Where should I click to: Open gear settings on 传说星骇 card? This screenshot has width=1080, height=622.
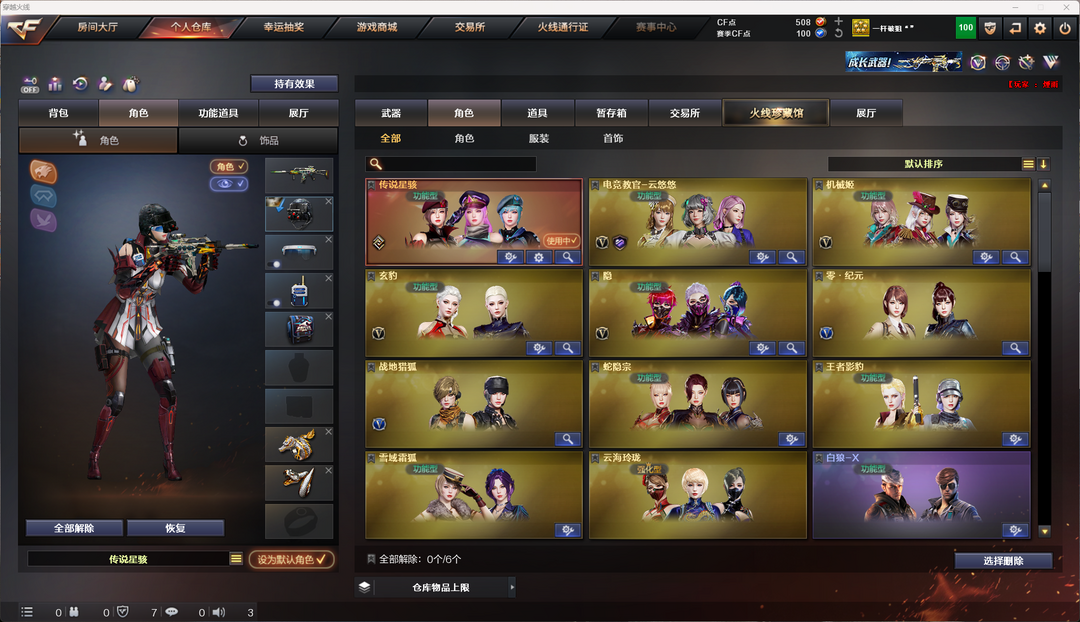coord(539,258)
